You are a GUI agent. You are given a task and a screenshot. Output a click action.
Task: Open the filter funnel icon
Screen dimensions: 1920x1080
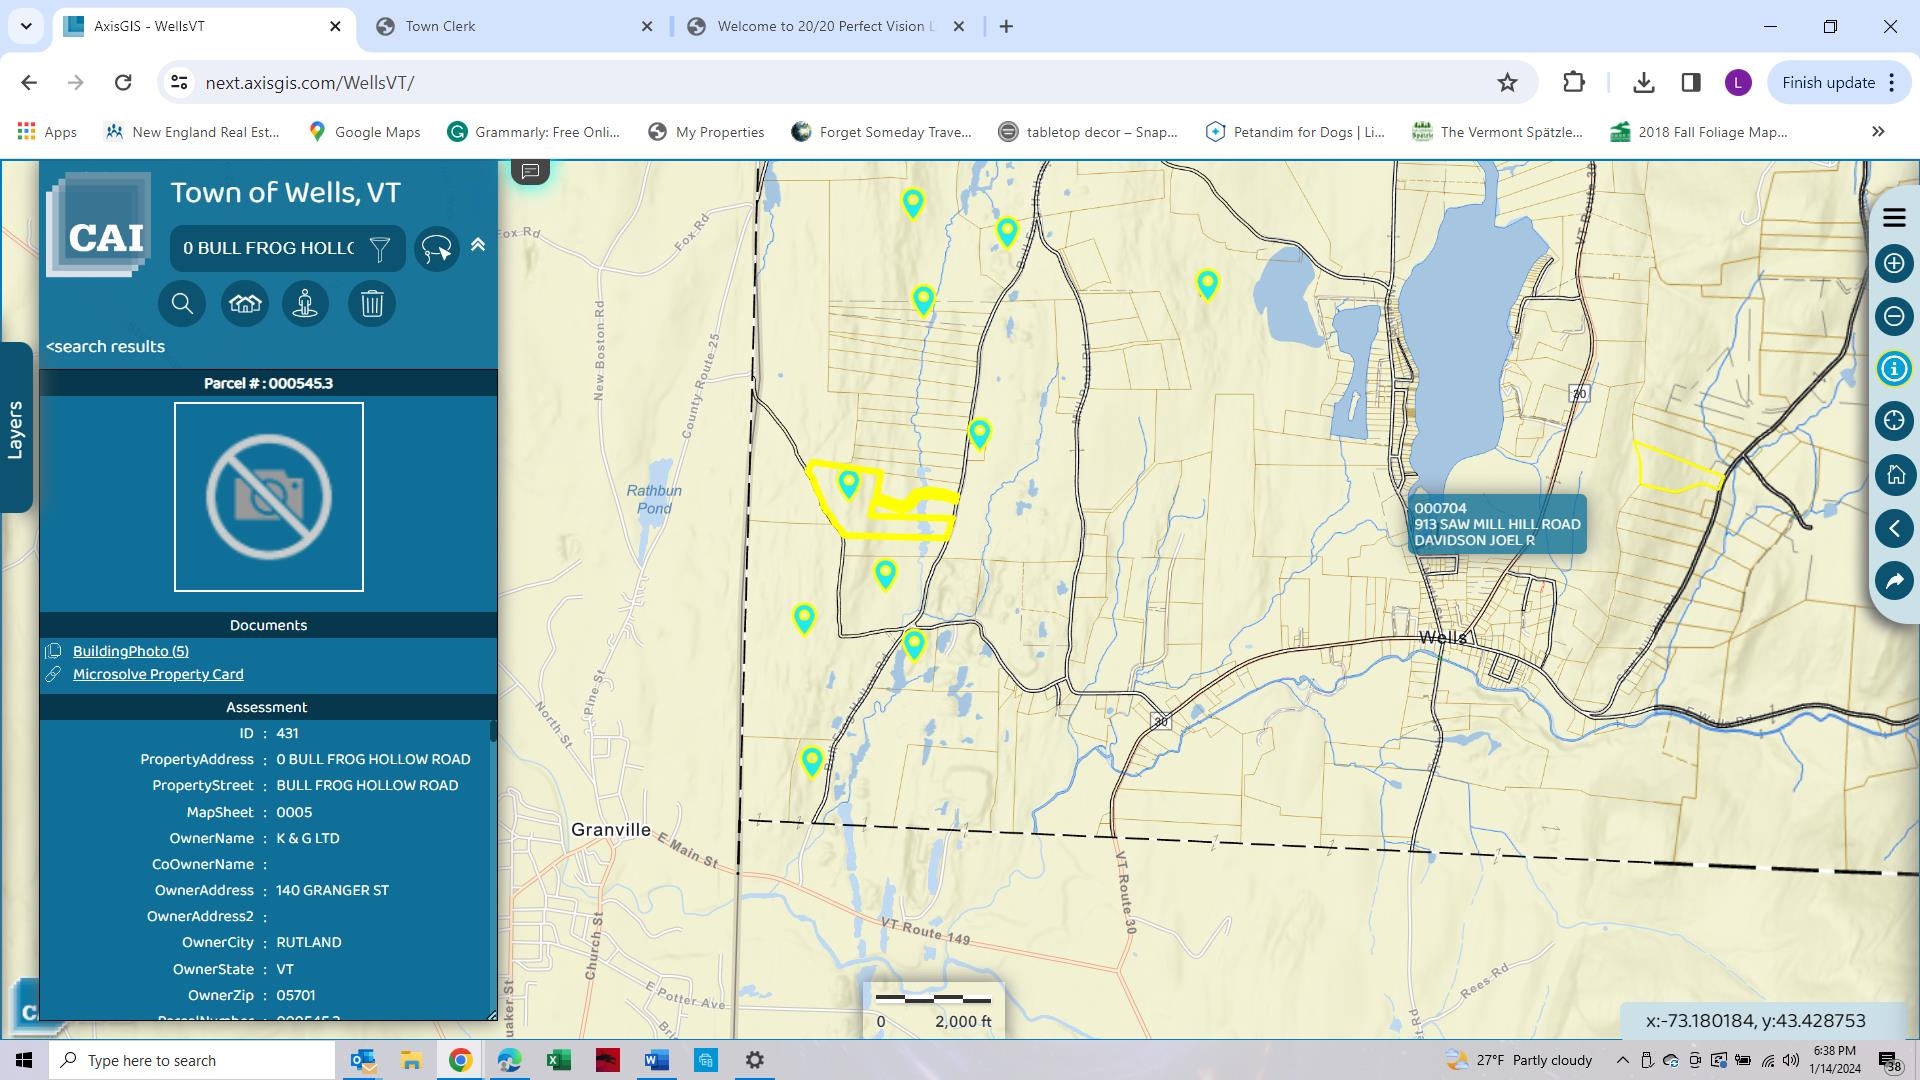point(380,248)
